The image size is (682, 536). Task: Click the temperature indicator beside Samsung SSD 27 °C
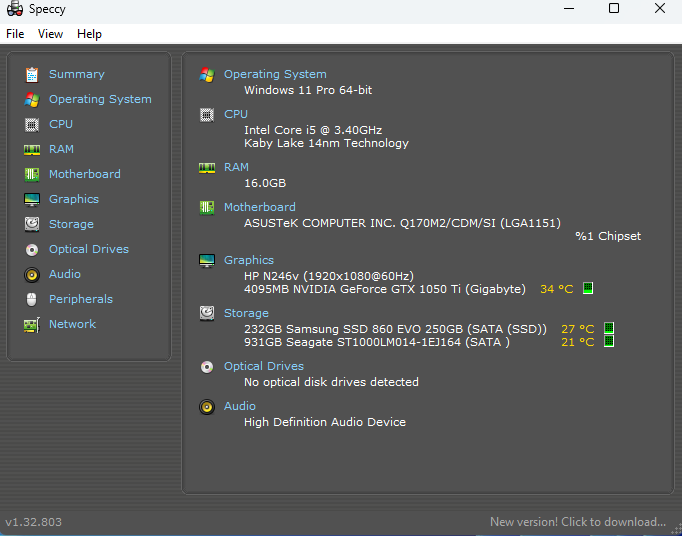(x=609, y=328)
